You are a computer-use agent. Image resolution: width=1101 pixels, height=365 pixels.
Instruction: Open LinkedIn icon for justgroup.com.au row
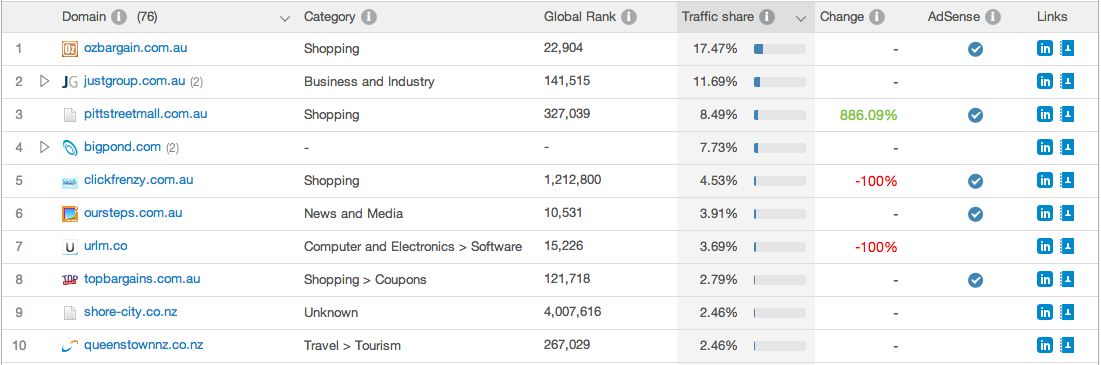click(x=1045, y=81)
